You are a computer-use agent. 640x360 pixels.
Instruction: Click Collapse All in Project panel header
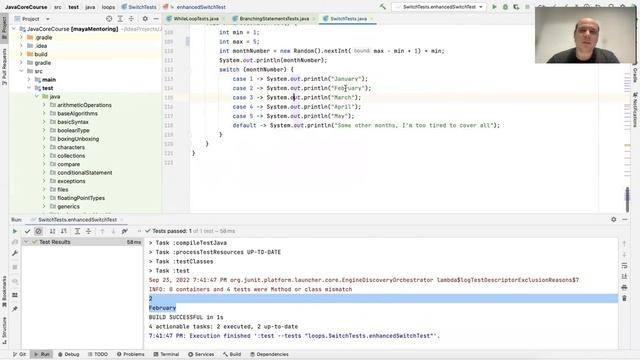[131, 19]
